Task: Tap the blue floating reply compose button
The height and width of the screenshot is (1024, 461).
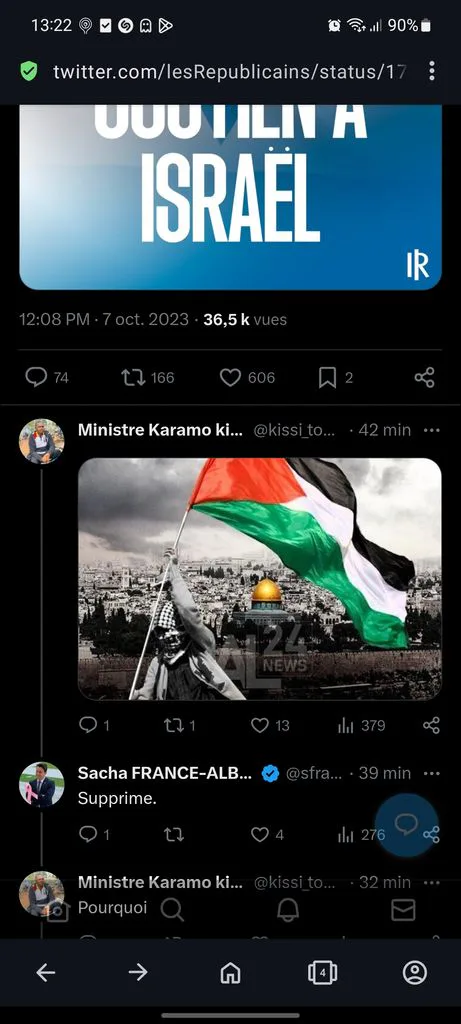Action: (407, 824)
